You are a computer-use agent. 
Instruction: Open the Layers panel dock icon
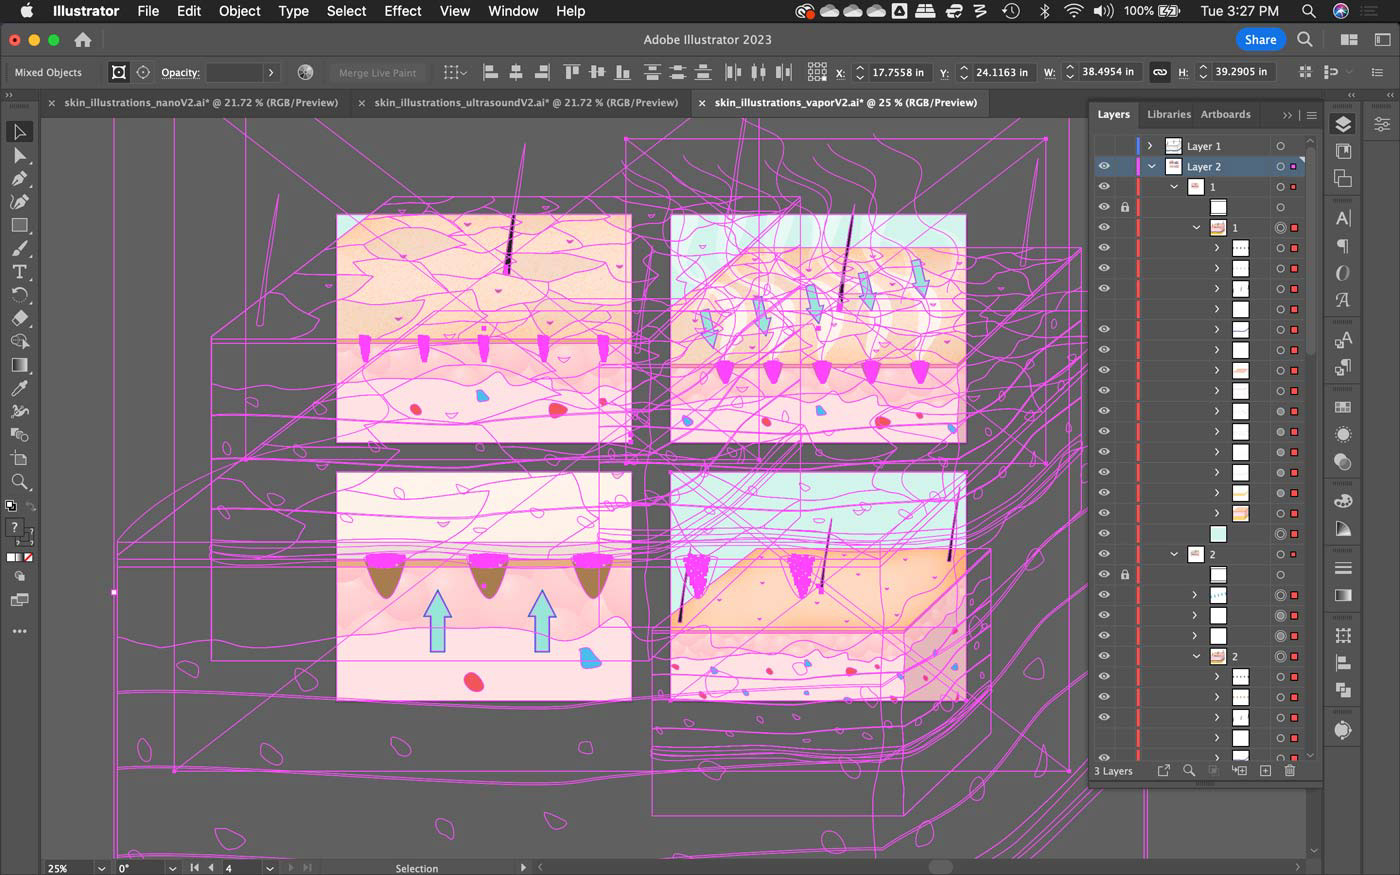point(1343,123)
